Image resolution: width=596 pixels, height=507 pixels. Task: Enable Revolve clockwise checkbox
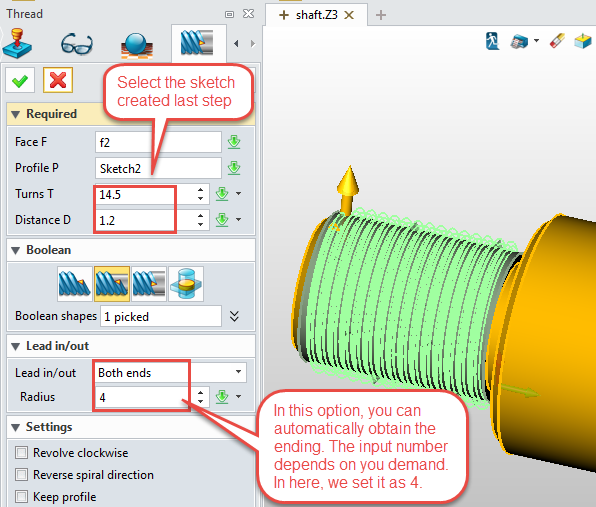21,453
